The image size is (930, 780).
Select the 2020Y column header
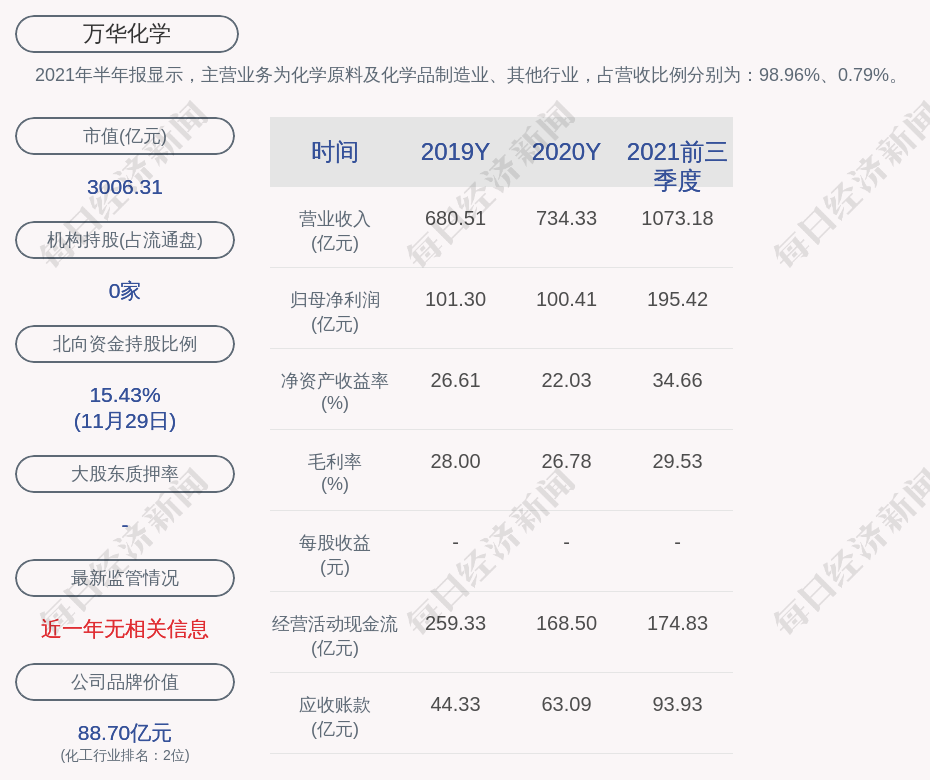[x=566, y=152]
